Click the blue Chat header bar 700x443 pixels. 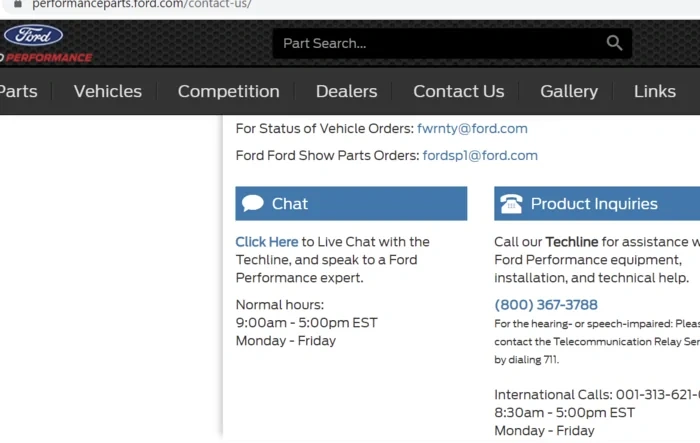(x=351, y=204)
